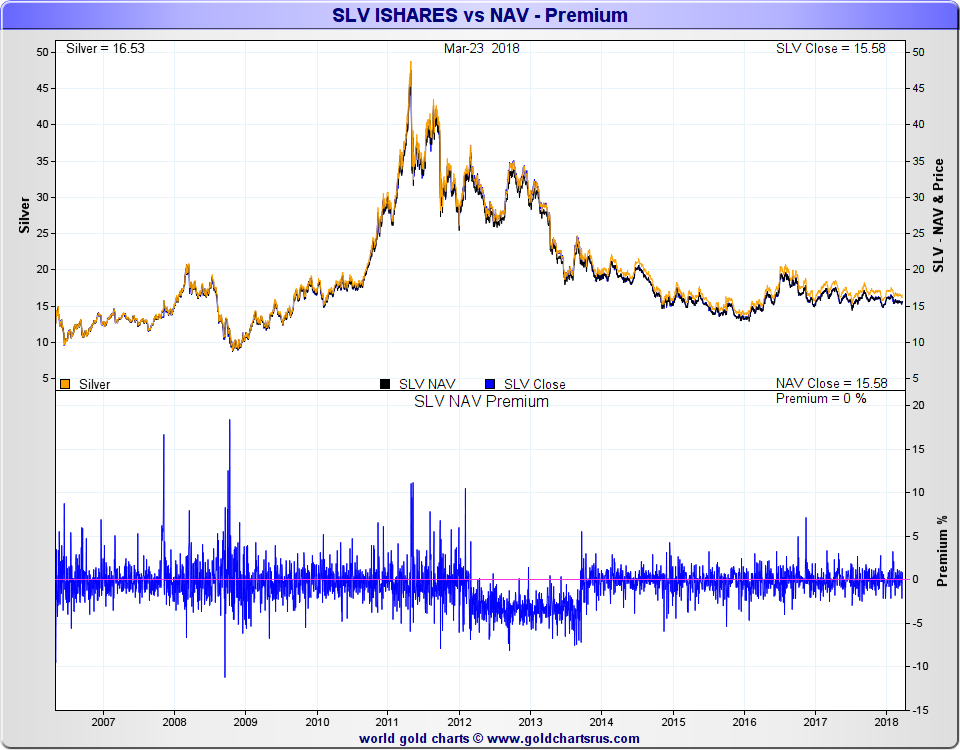Click the 2014 x-axis year label

tap(601, 722)
